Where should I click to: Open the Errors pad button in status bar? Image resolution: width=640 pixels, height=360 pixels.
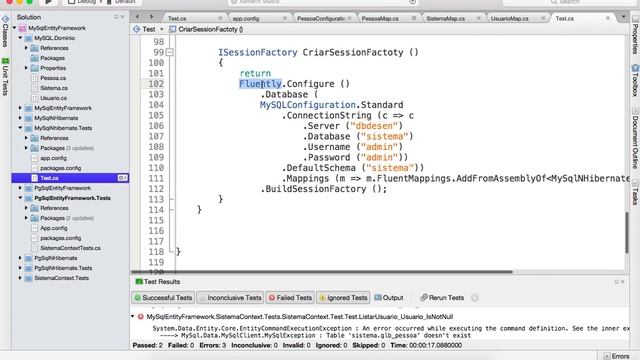(x=617, y=356)
